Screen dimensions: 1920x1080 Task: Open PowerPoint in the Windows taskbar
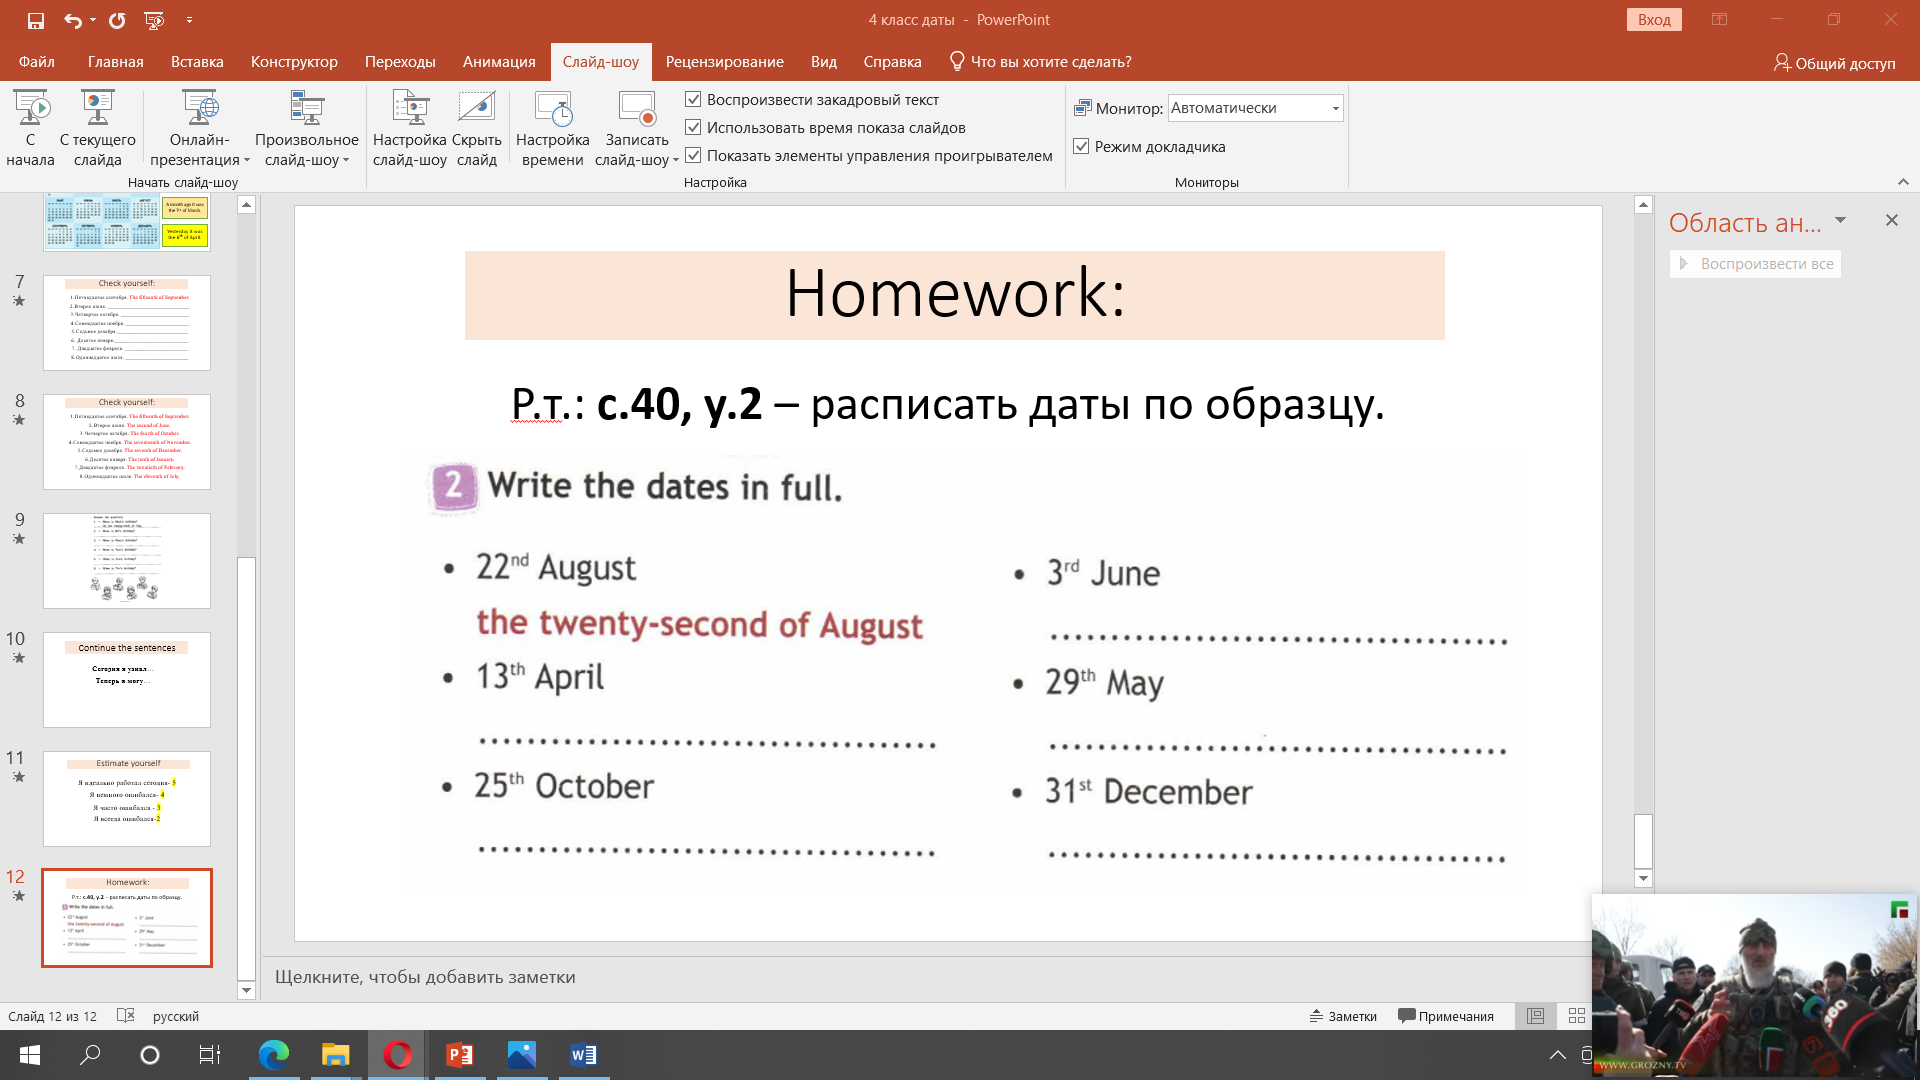(460, 1055)
